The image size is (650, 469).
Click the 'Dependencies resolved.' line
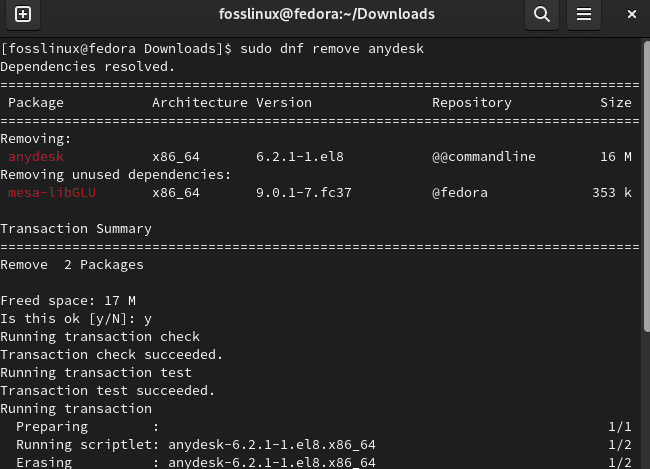coord(87,67)
